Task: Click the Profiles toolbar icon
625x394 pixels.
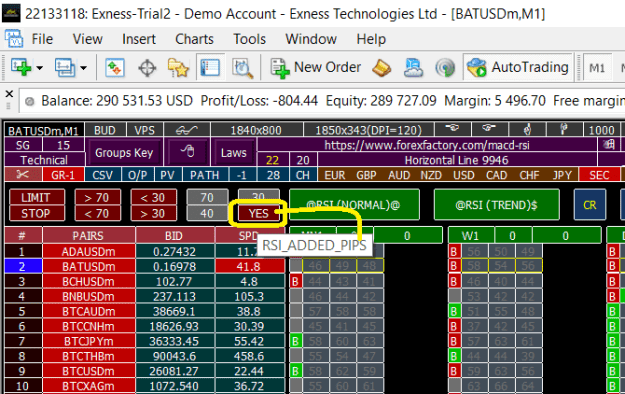Action: (65, 67)
